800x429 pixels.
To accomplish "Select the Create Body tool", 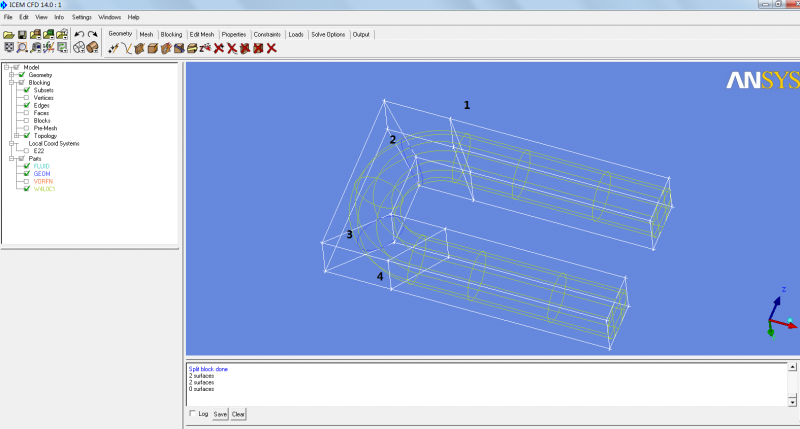I will coord(153,48).
